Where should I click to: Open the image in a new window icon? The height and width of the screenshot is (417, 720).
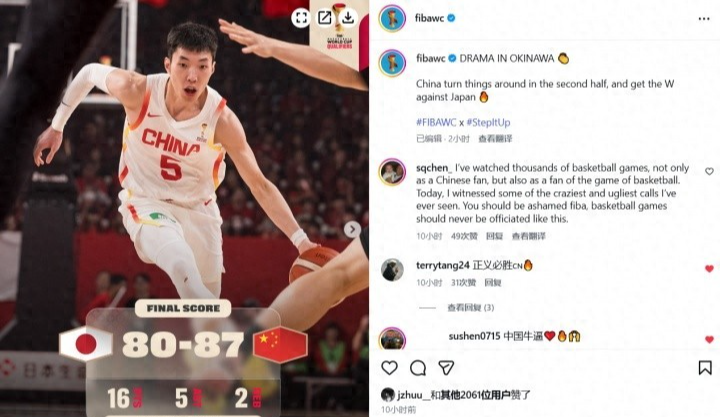(325, 18)
